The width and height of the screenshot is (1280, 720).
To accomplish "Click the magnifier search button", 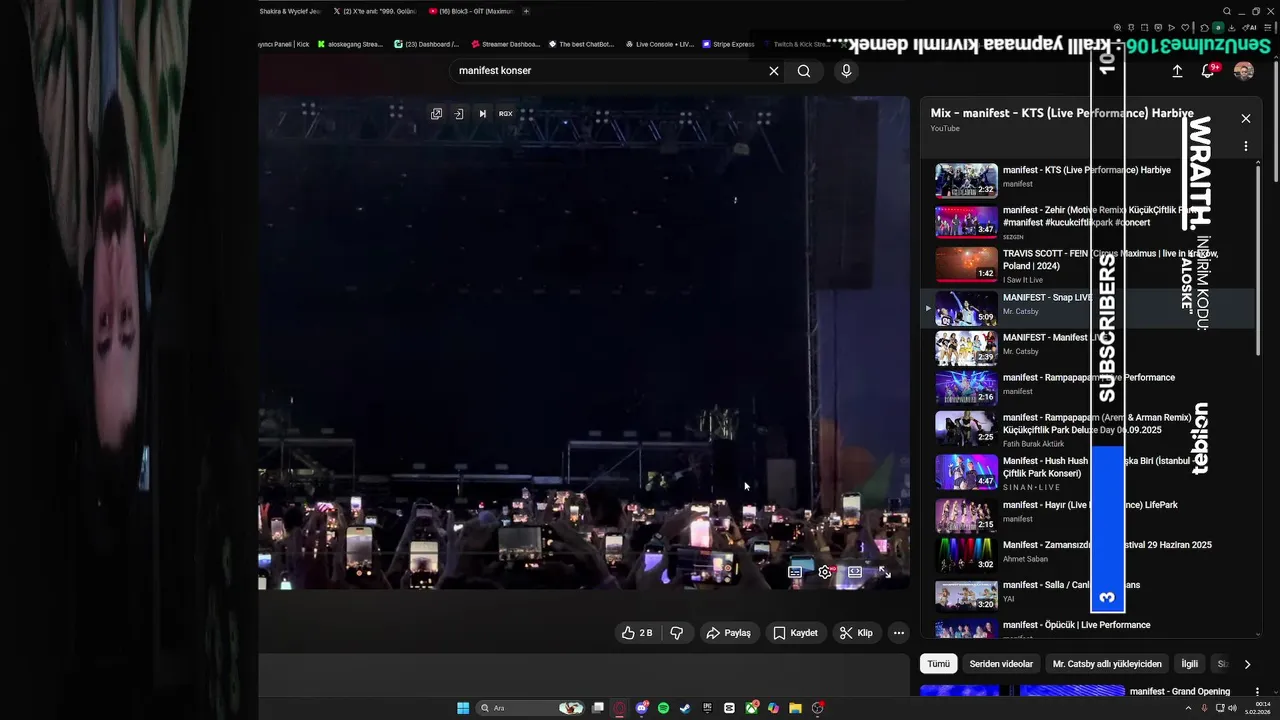I will [804, 71].
